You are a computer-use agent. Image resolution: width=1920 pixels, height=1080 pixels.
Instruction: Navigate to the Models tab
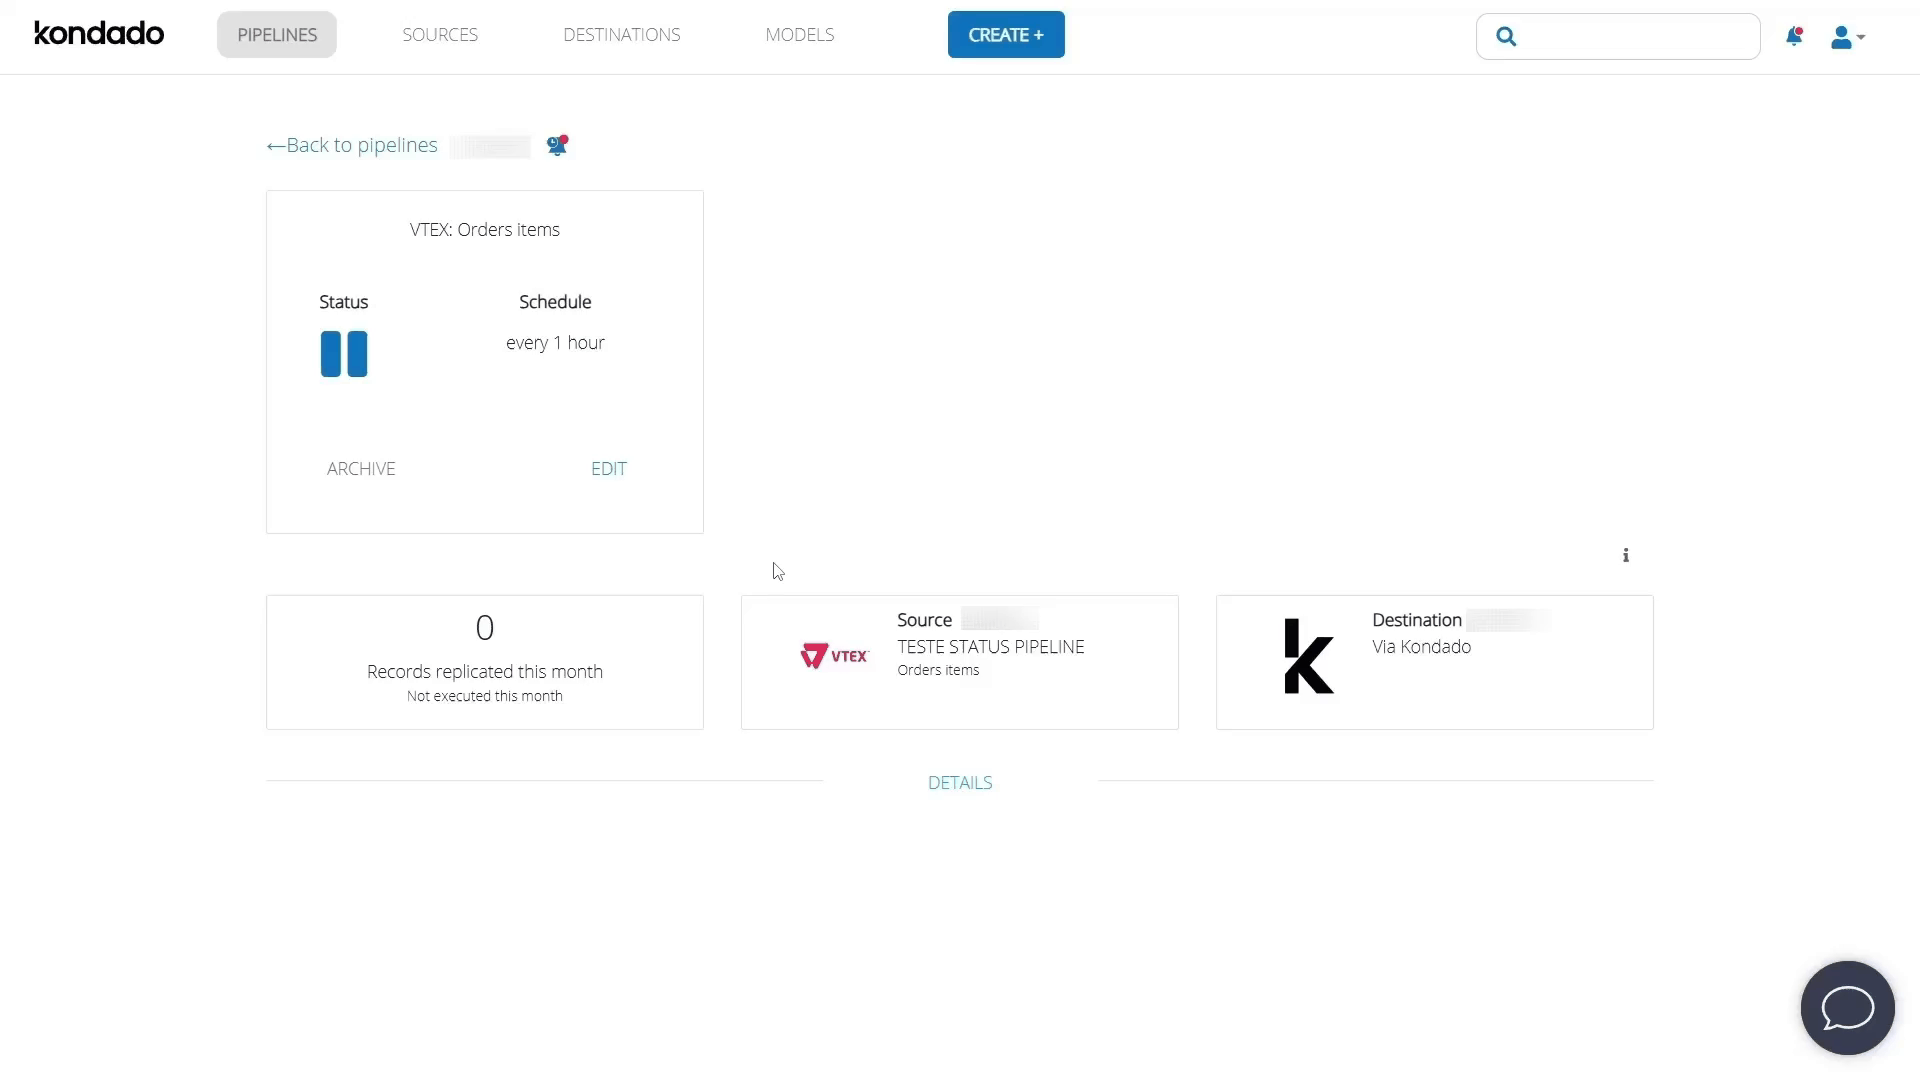(x=800, y=35)
